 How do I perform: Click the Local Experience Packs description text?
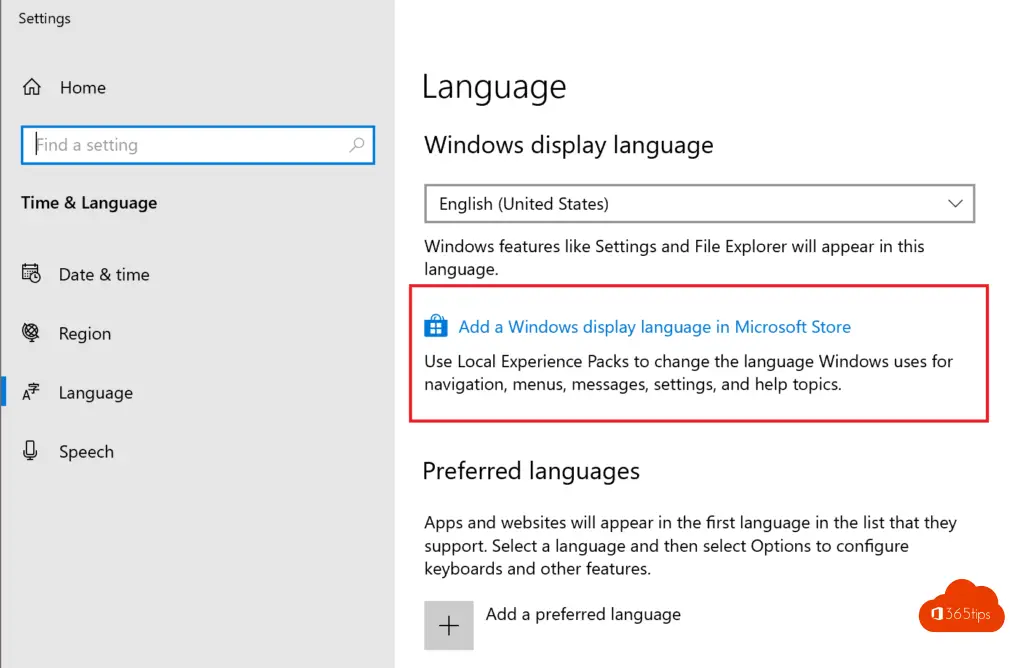click(x=688, y=372)
